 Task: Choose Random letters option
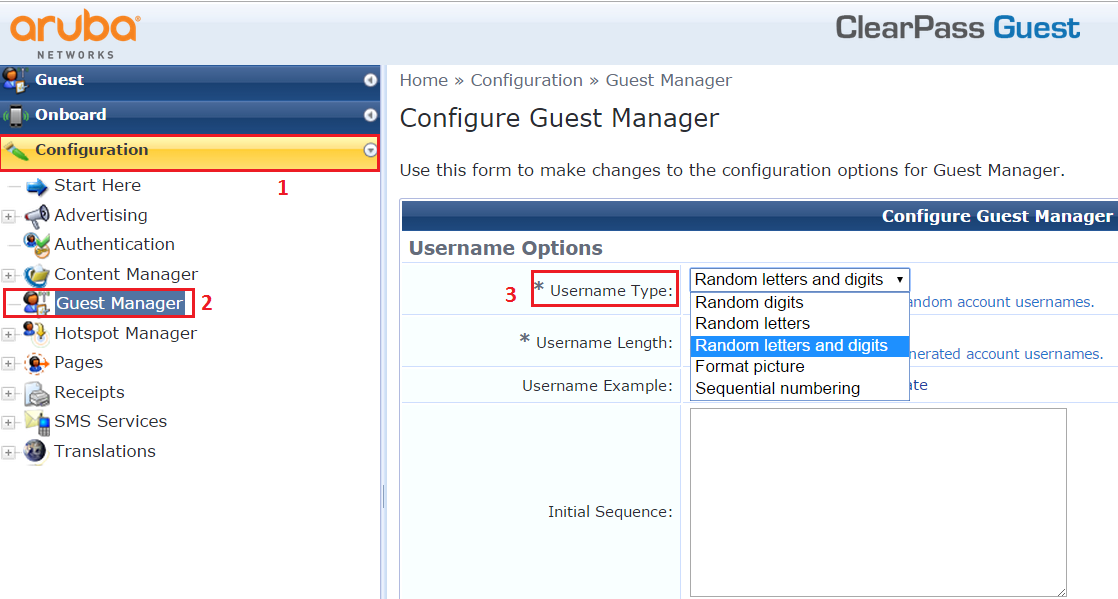799,324
